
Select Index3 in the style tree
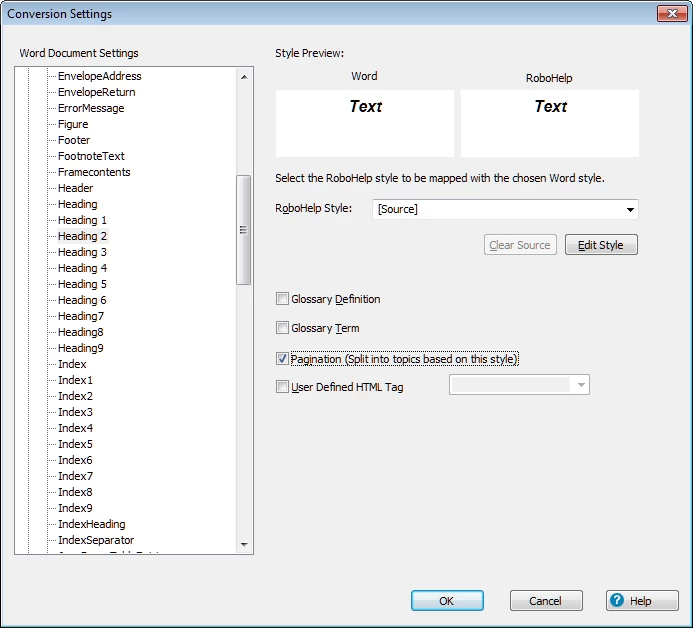75,412
